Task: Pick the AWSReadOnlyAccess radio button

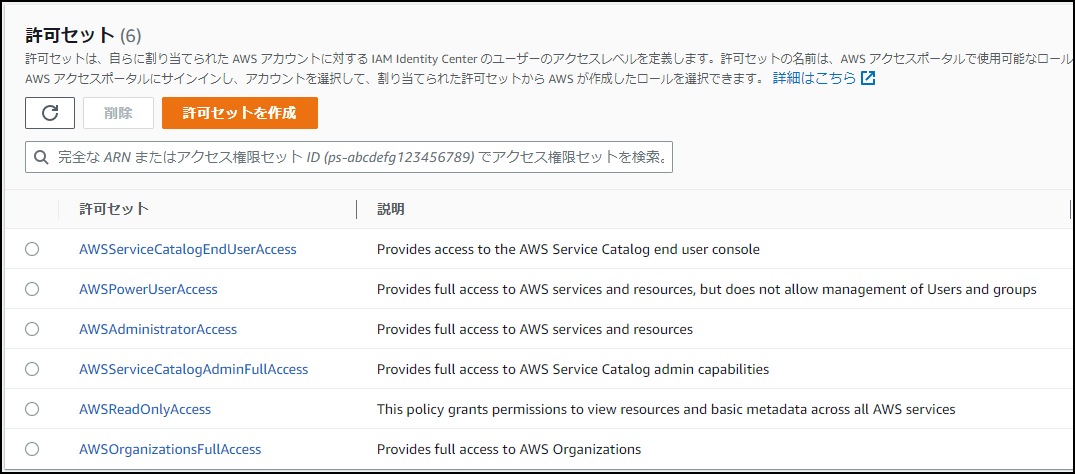Action: click(32, 409)
